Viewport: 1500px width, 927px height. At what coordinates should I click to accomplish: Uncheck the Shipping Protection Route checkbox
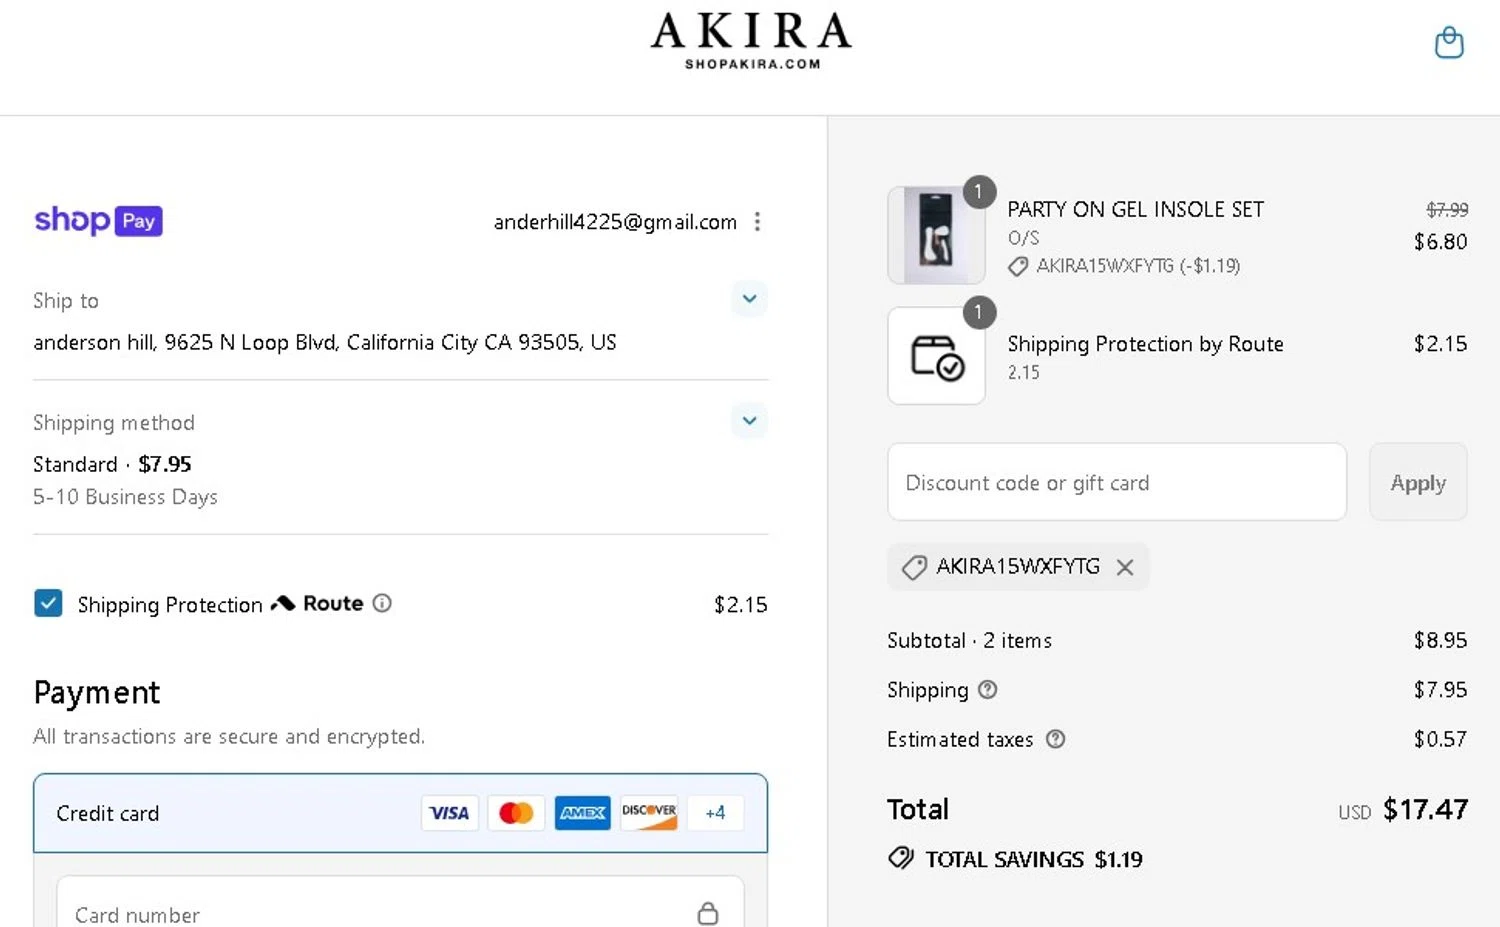coord(48,603)
